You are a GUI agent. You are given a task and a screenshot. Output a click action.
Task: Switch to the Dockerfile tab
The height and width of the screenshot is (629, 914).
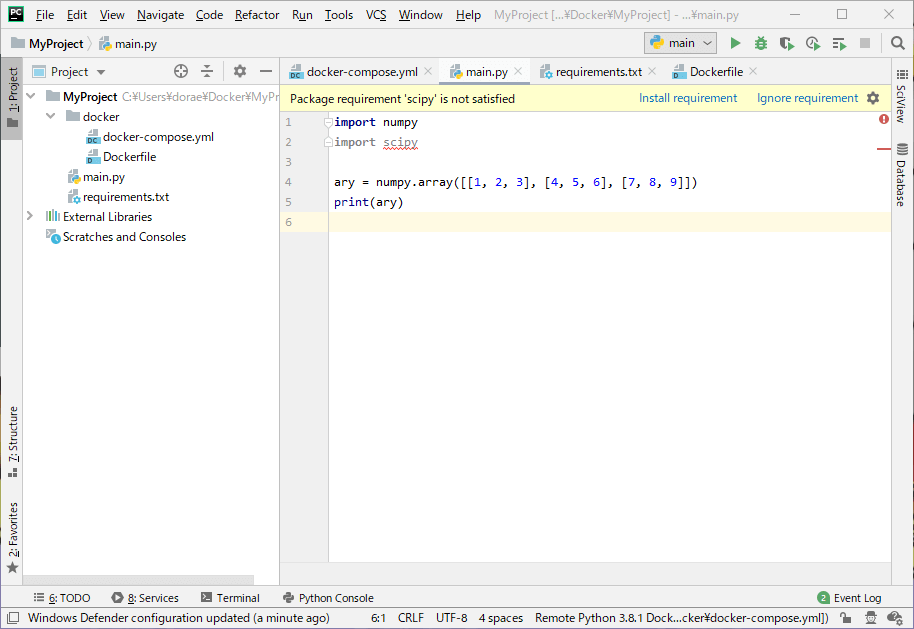716,71
